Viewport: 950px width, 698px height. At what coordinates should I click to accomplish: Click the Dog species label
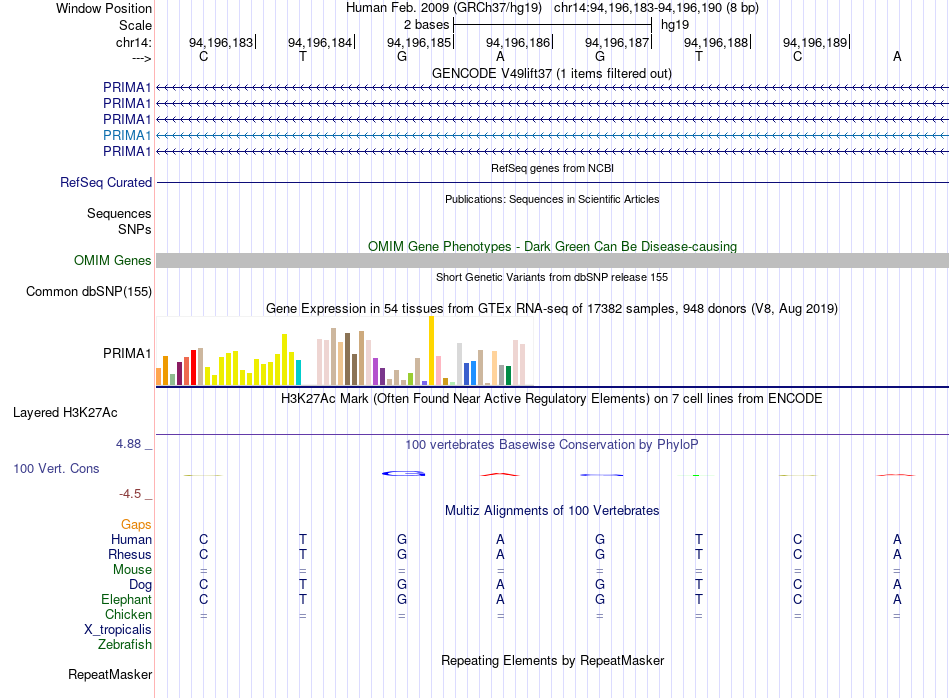pyautogui.click(x=140, y=585)
